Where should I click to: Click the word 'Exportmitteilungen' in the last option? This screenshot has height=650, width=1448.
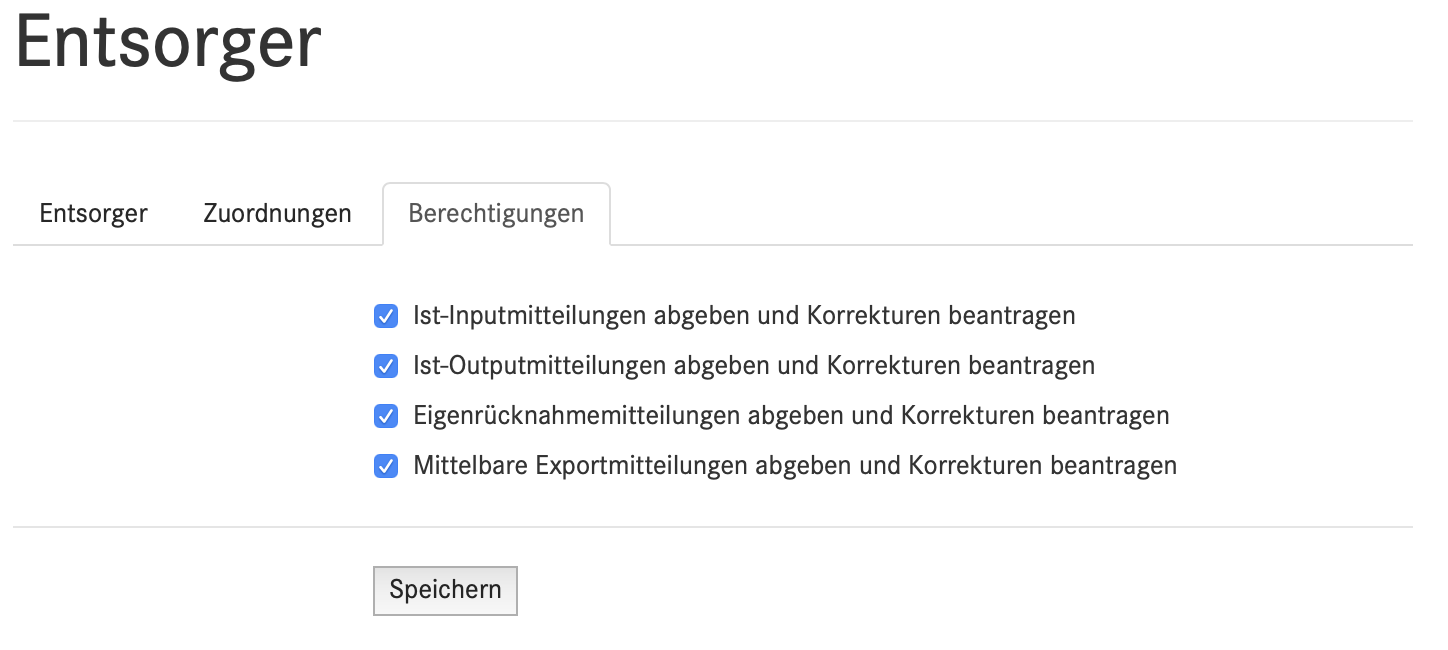point(642,465)
